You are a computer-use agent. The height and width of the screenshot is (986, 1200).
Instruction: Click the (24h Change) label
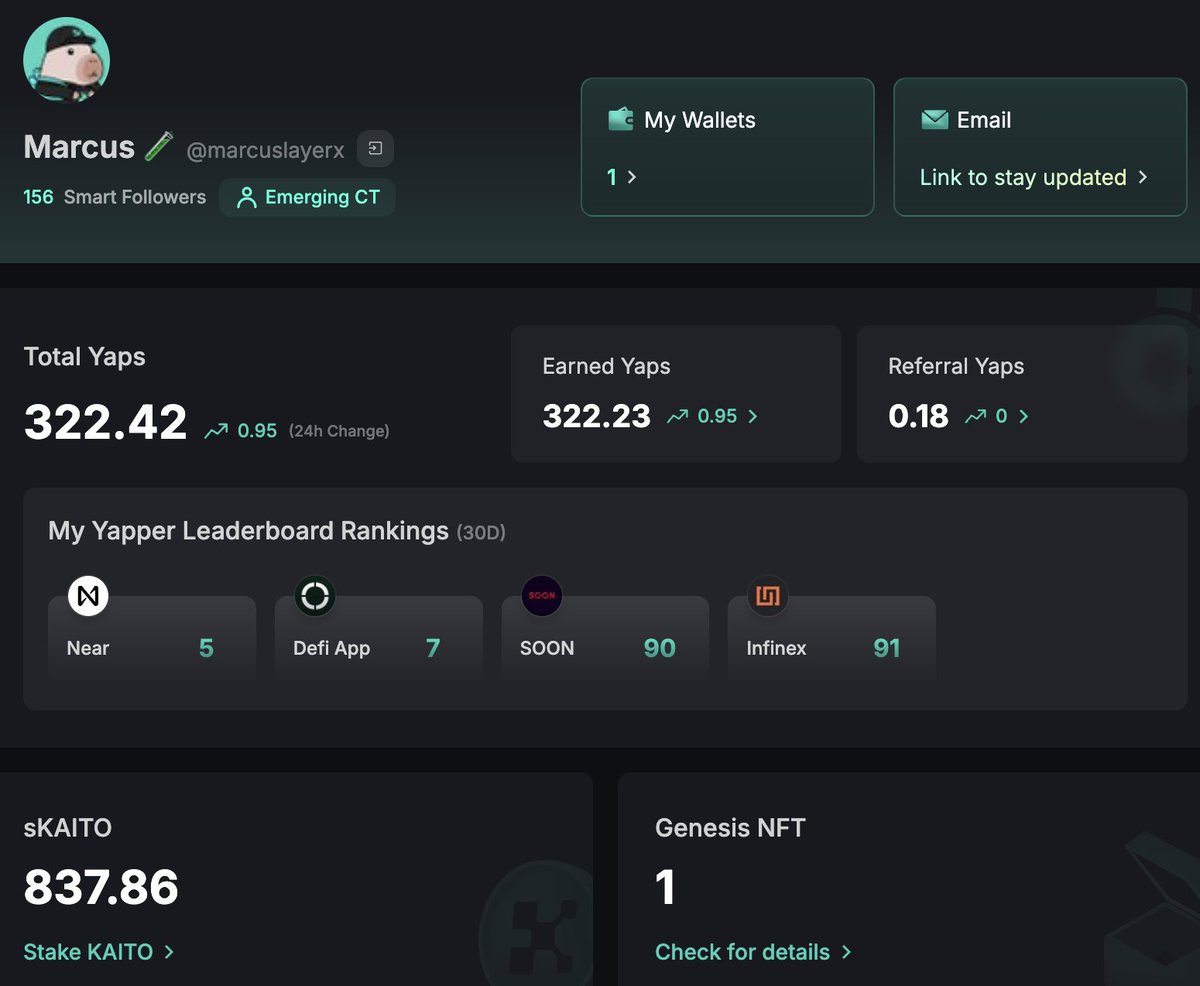[x=339, y=431]
